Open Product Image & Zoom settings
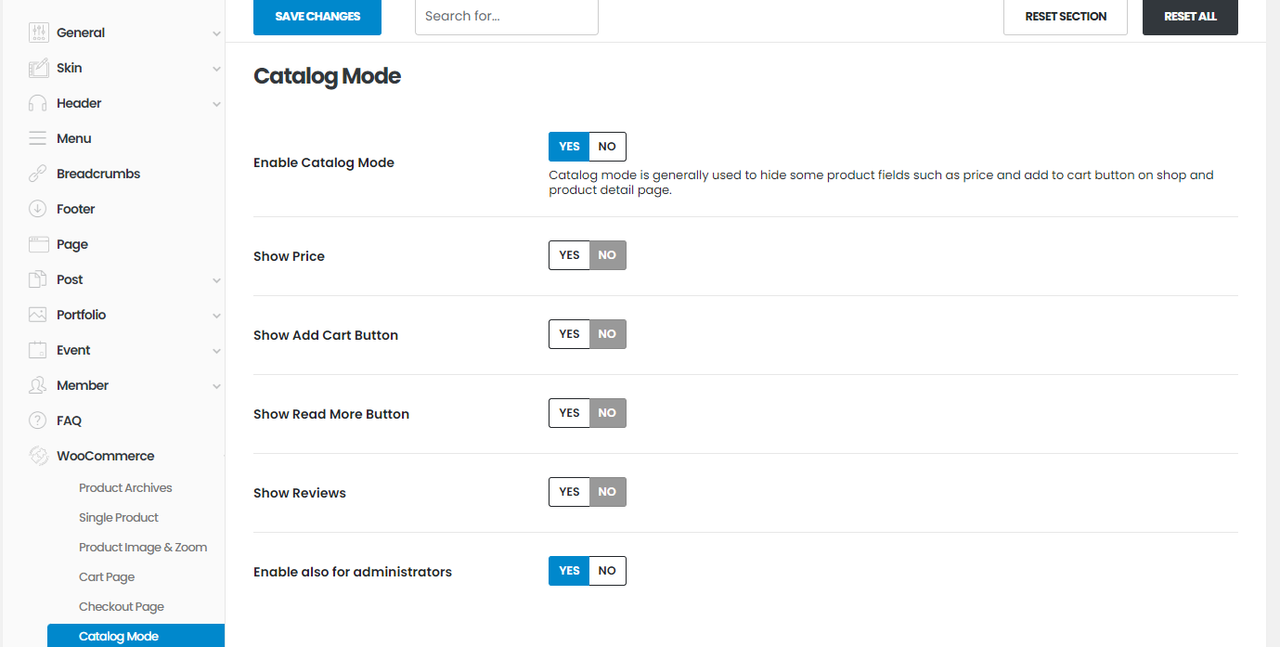Viewport: 1280px width, 647px height. point(143,547)
